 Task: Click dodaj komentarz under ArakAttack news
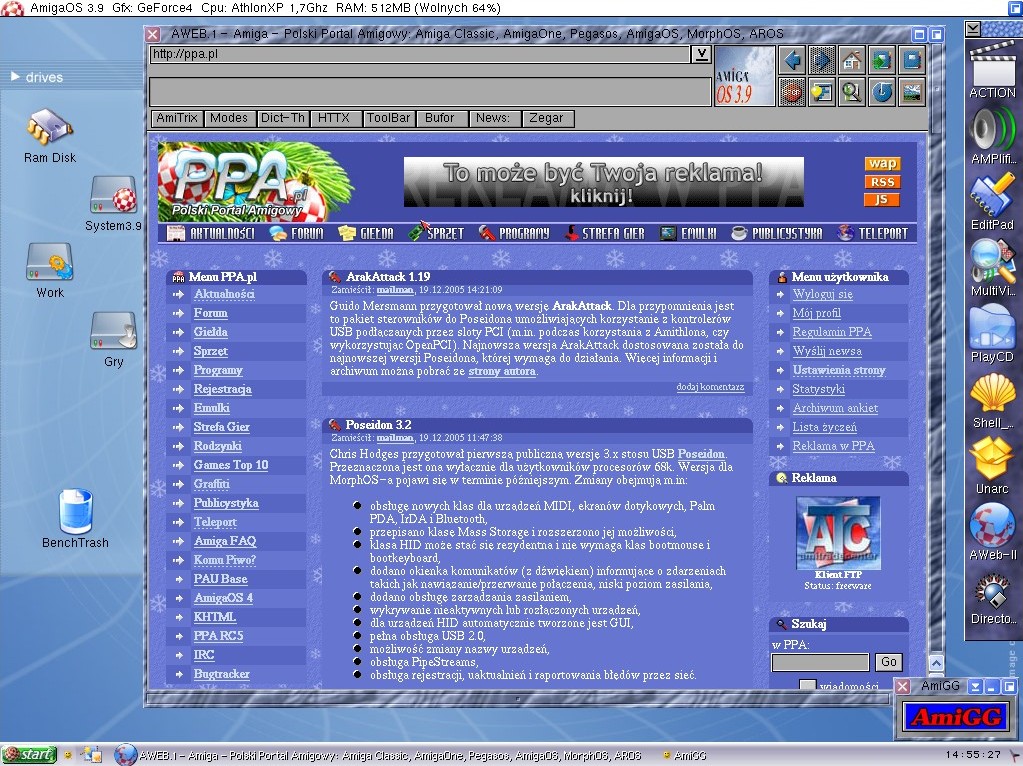pos(710,387)
